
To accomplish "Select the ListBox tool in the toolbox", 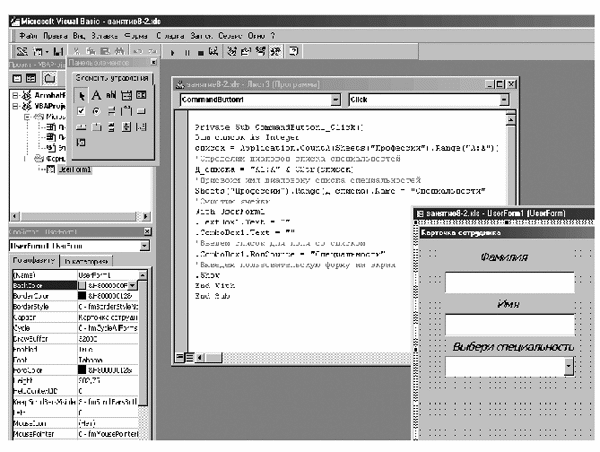I will tap(141, 95).
